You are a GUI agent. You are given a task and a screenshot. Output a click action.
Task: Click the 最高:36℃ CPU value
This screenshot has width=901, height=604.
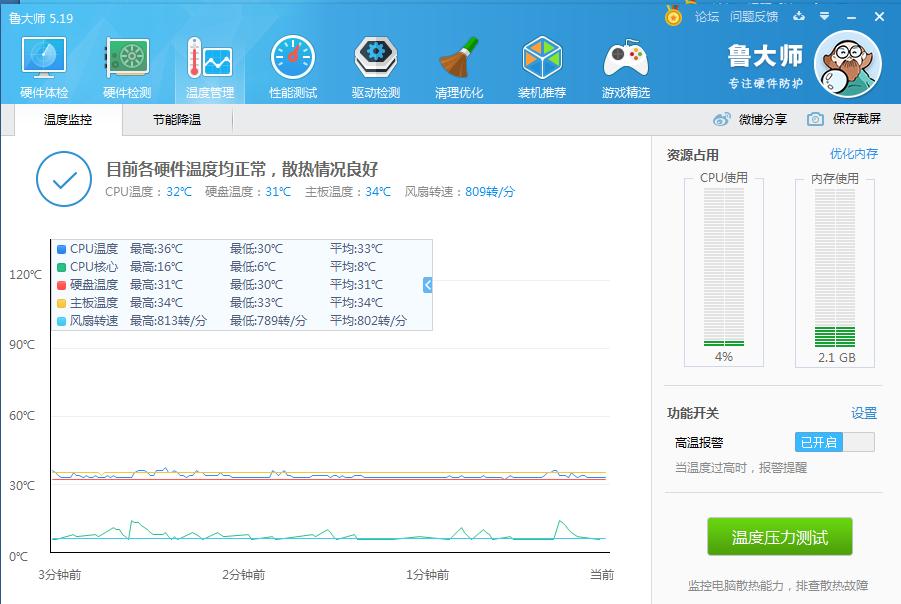coord(156,249)
